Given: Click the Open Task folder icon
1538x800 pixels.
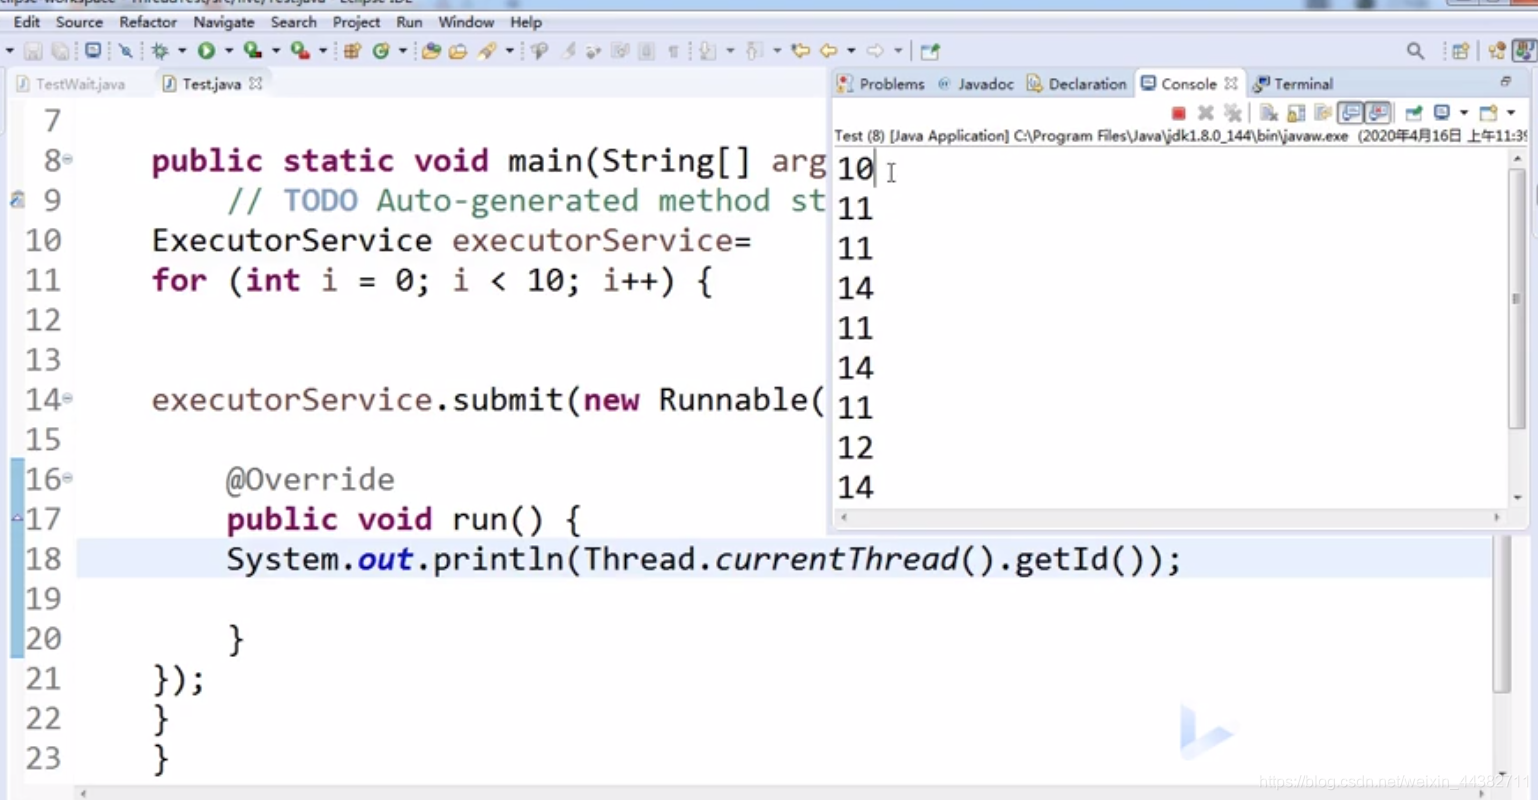Looking at the screenshot, I should [457, 51].
